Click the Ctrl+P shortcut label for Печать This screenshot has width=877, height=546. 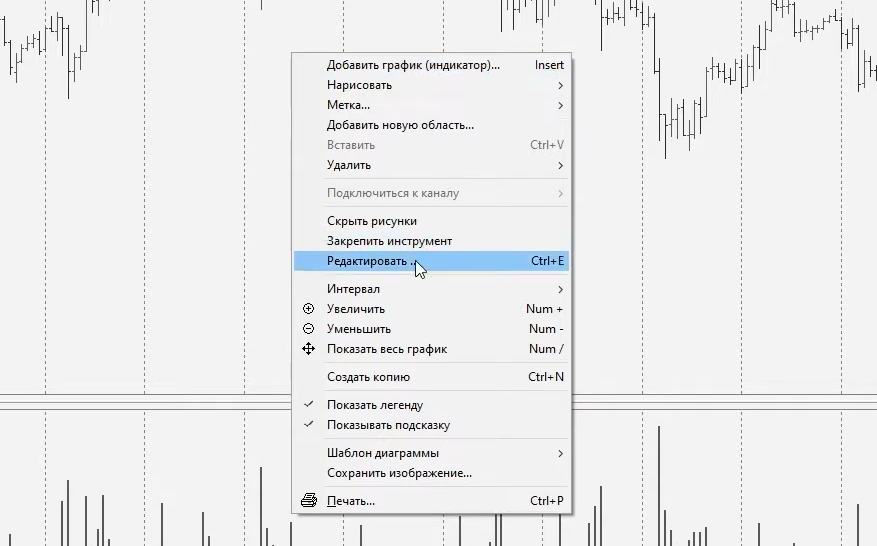click(546, 501)
